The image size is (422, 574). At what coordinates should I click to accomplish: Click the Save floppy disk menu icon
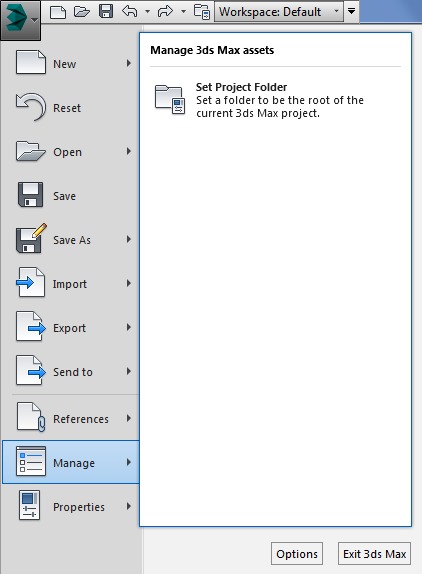(x=30, y=194)
